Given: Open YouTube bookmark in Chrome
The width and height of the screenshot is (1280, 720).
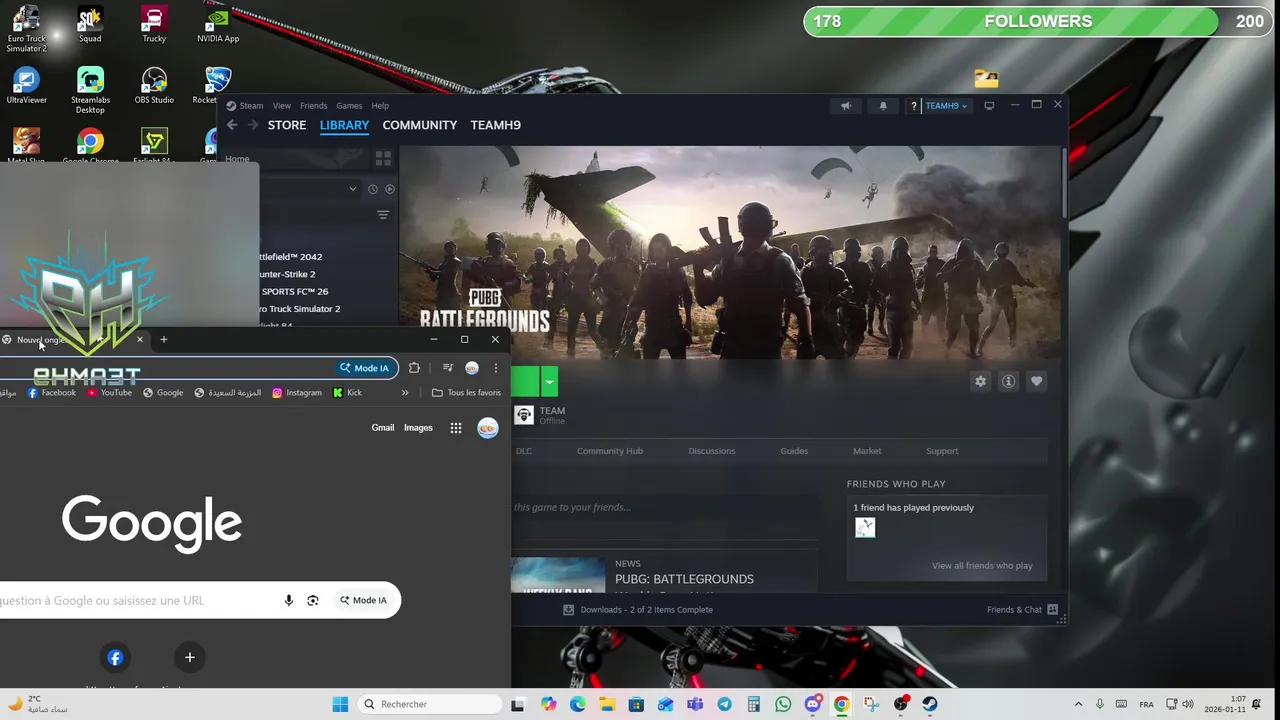Looking at the screenshot, I should pos(109,393).
